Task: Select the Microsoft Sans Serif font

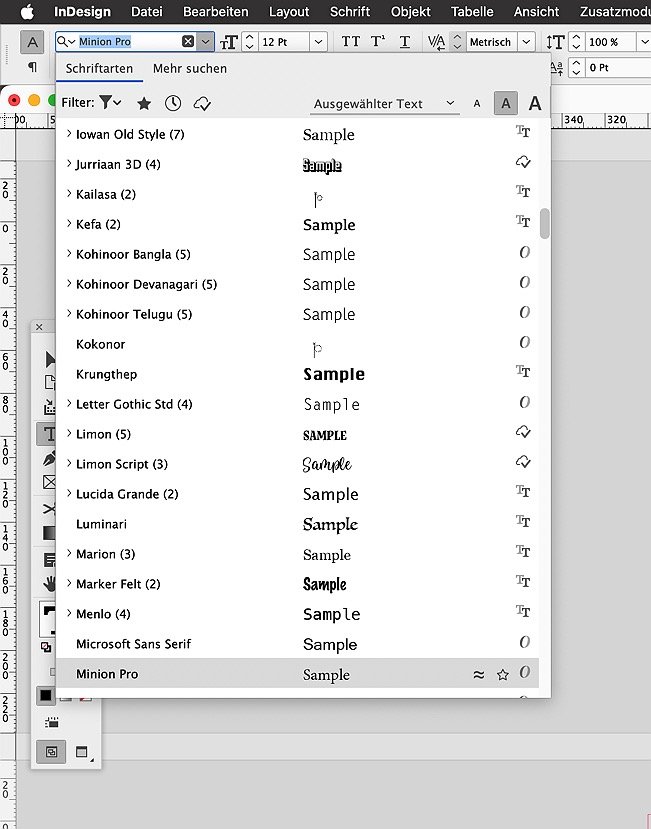Action: 297,644
